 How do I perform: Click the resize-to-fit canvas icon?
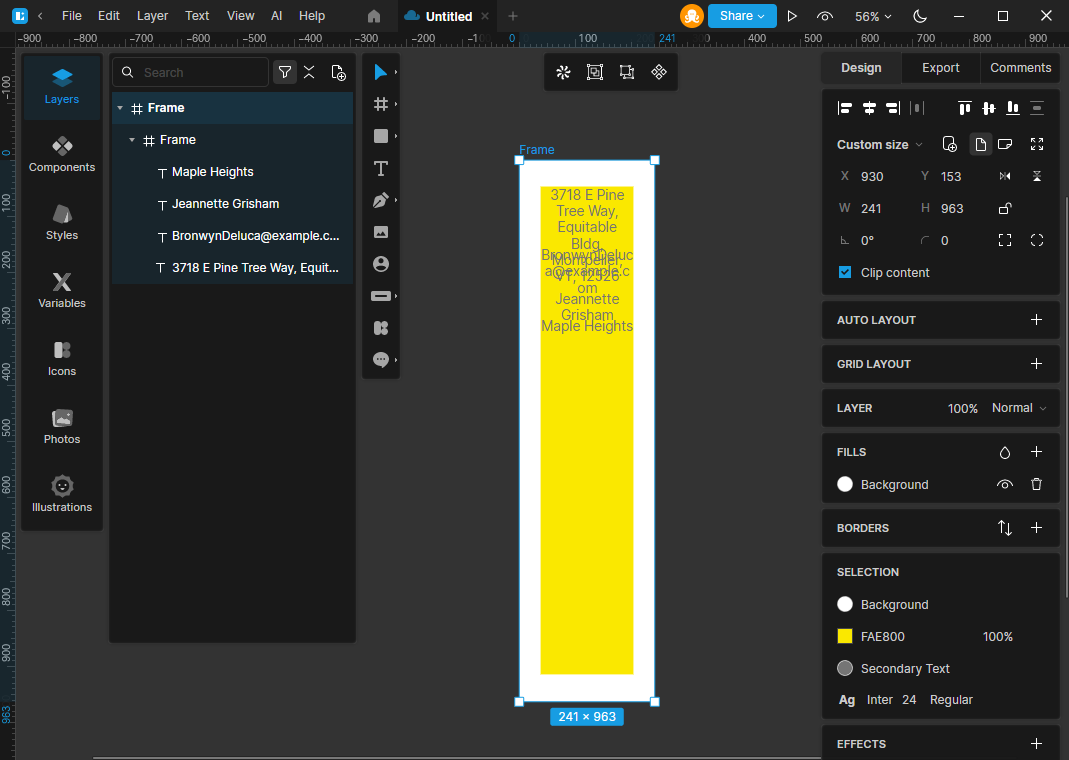(x=627, y=72)
